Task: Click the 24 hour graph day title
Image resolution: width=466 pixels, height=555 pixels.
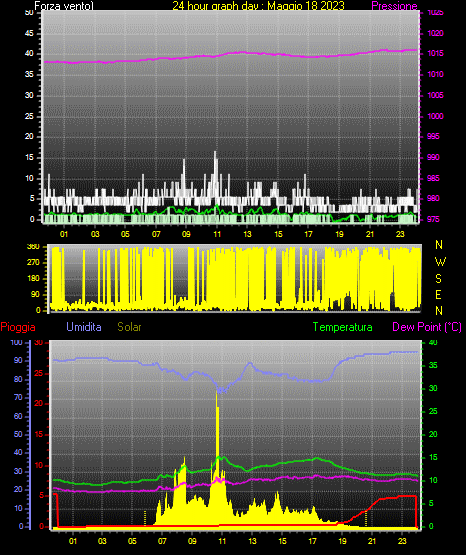Action: (x=259, y=6)
